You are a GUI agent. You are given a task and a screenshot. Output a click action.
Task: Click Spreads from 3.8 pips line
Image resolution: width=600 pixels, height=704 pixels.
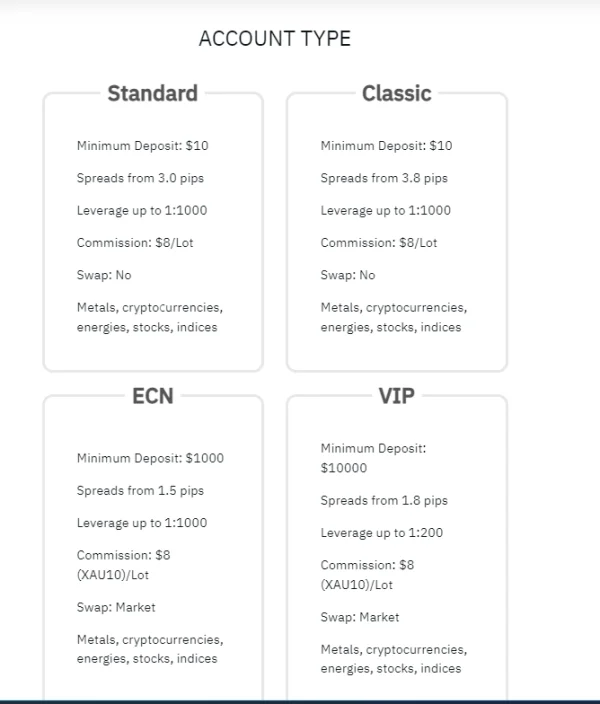coord(384,178)
